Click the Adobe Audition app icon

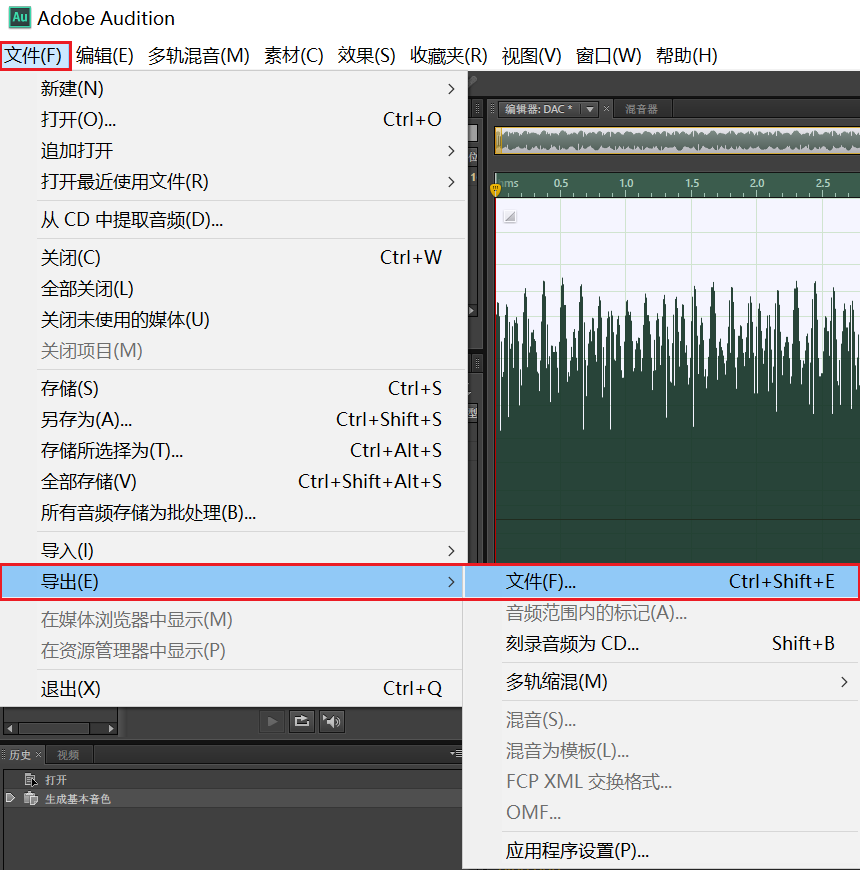click(20, 17)
